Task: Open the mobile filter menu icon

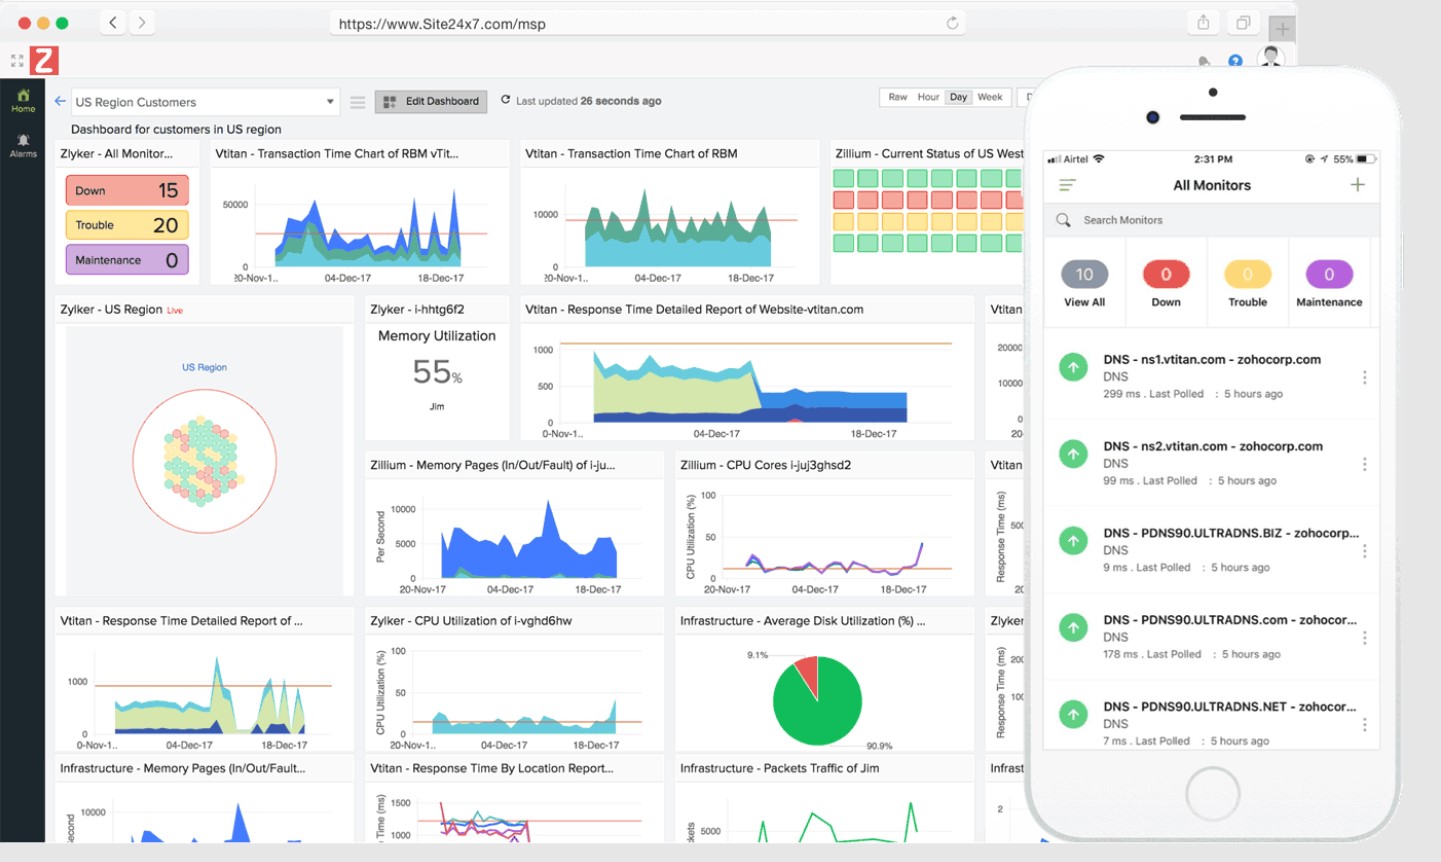Action: (x=1067, y=185)
